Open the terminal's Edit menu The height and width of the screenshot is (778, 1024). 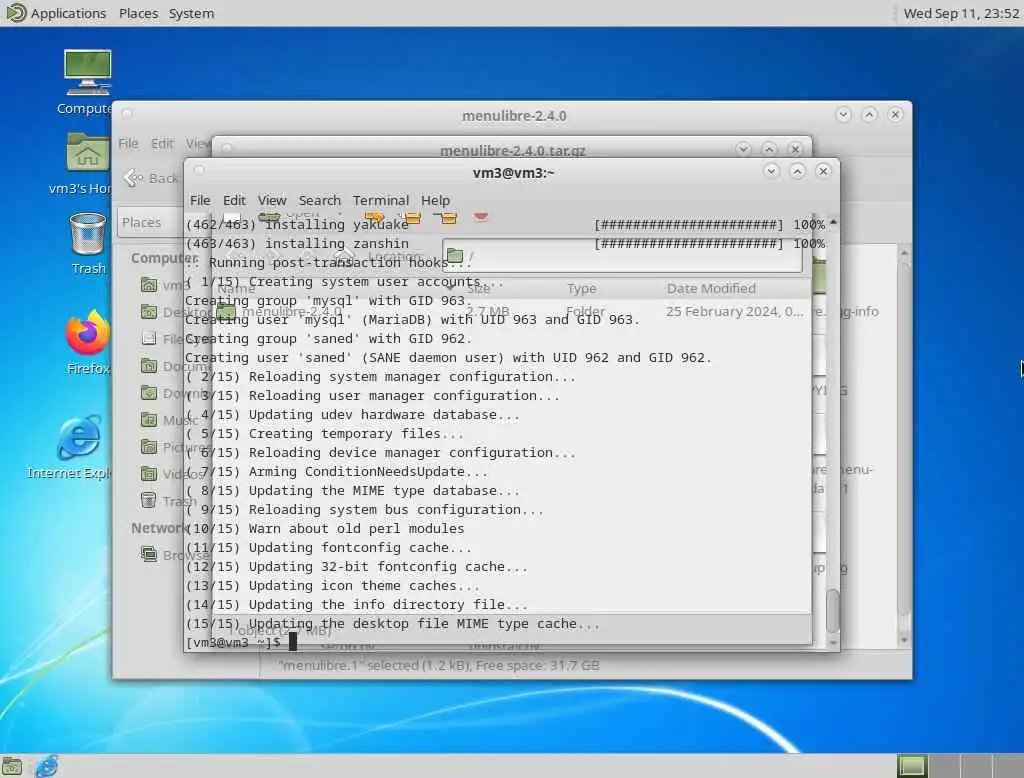pos(234,201)
